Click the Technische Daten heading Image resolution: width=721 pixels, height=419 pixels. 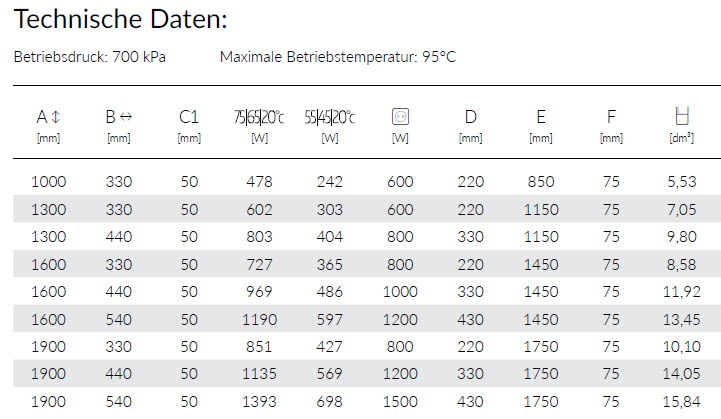point(120,20)
